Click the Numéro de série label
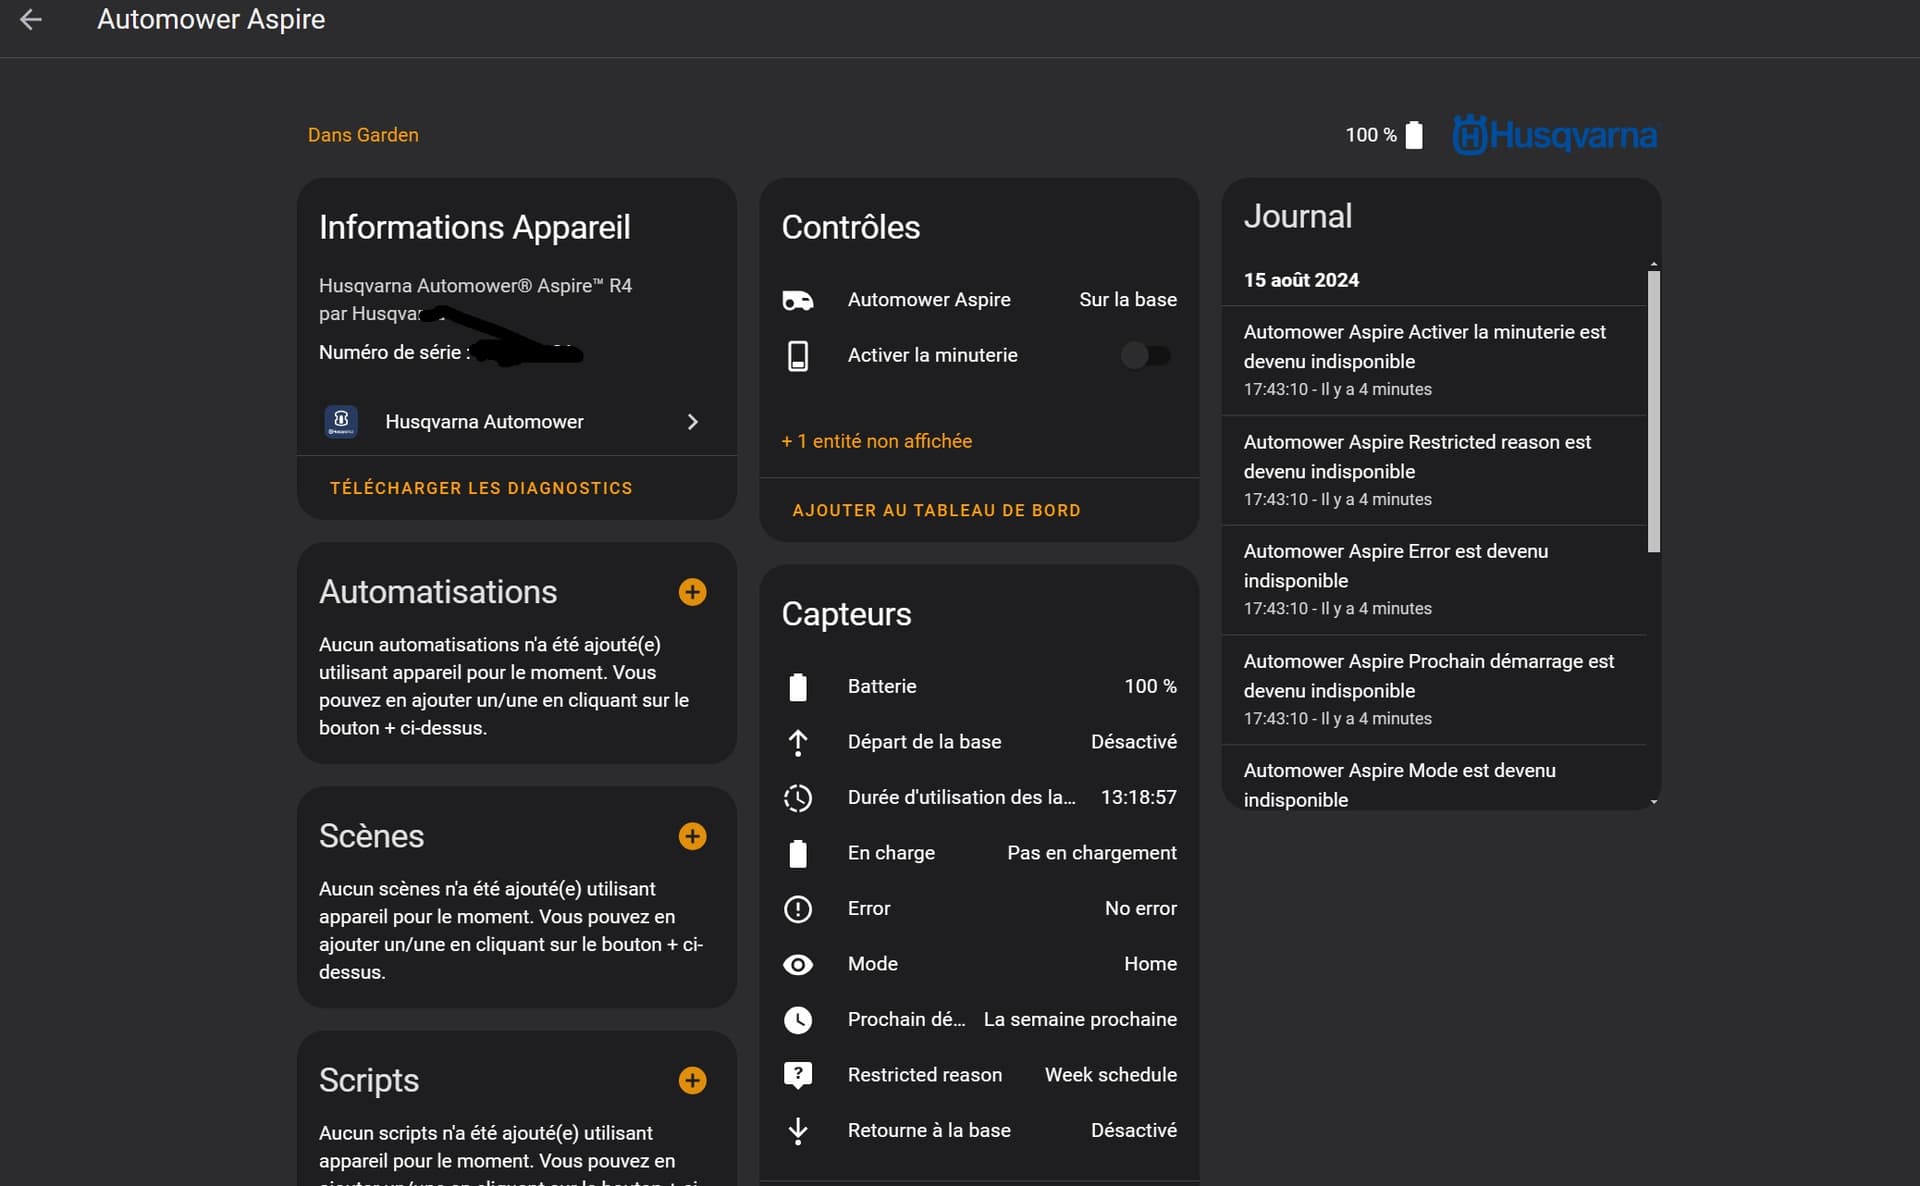 point(394,352)
